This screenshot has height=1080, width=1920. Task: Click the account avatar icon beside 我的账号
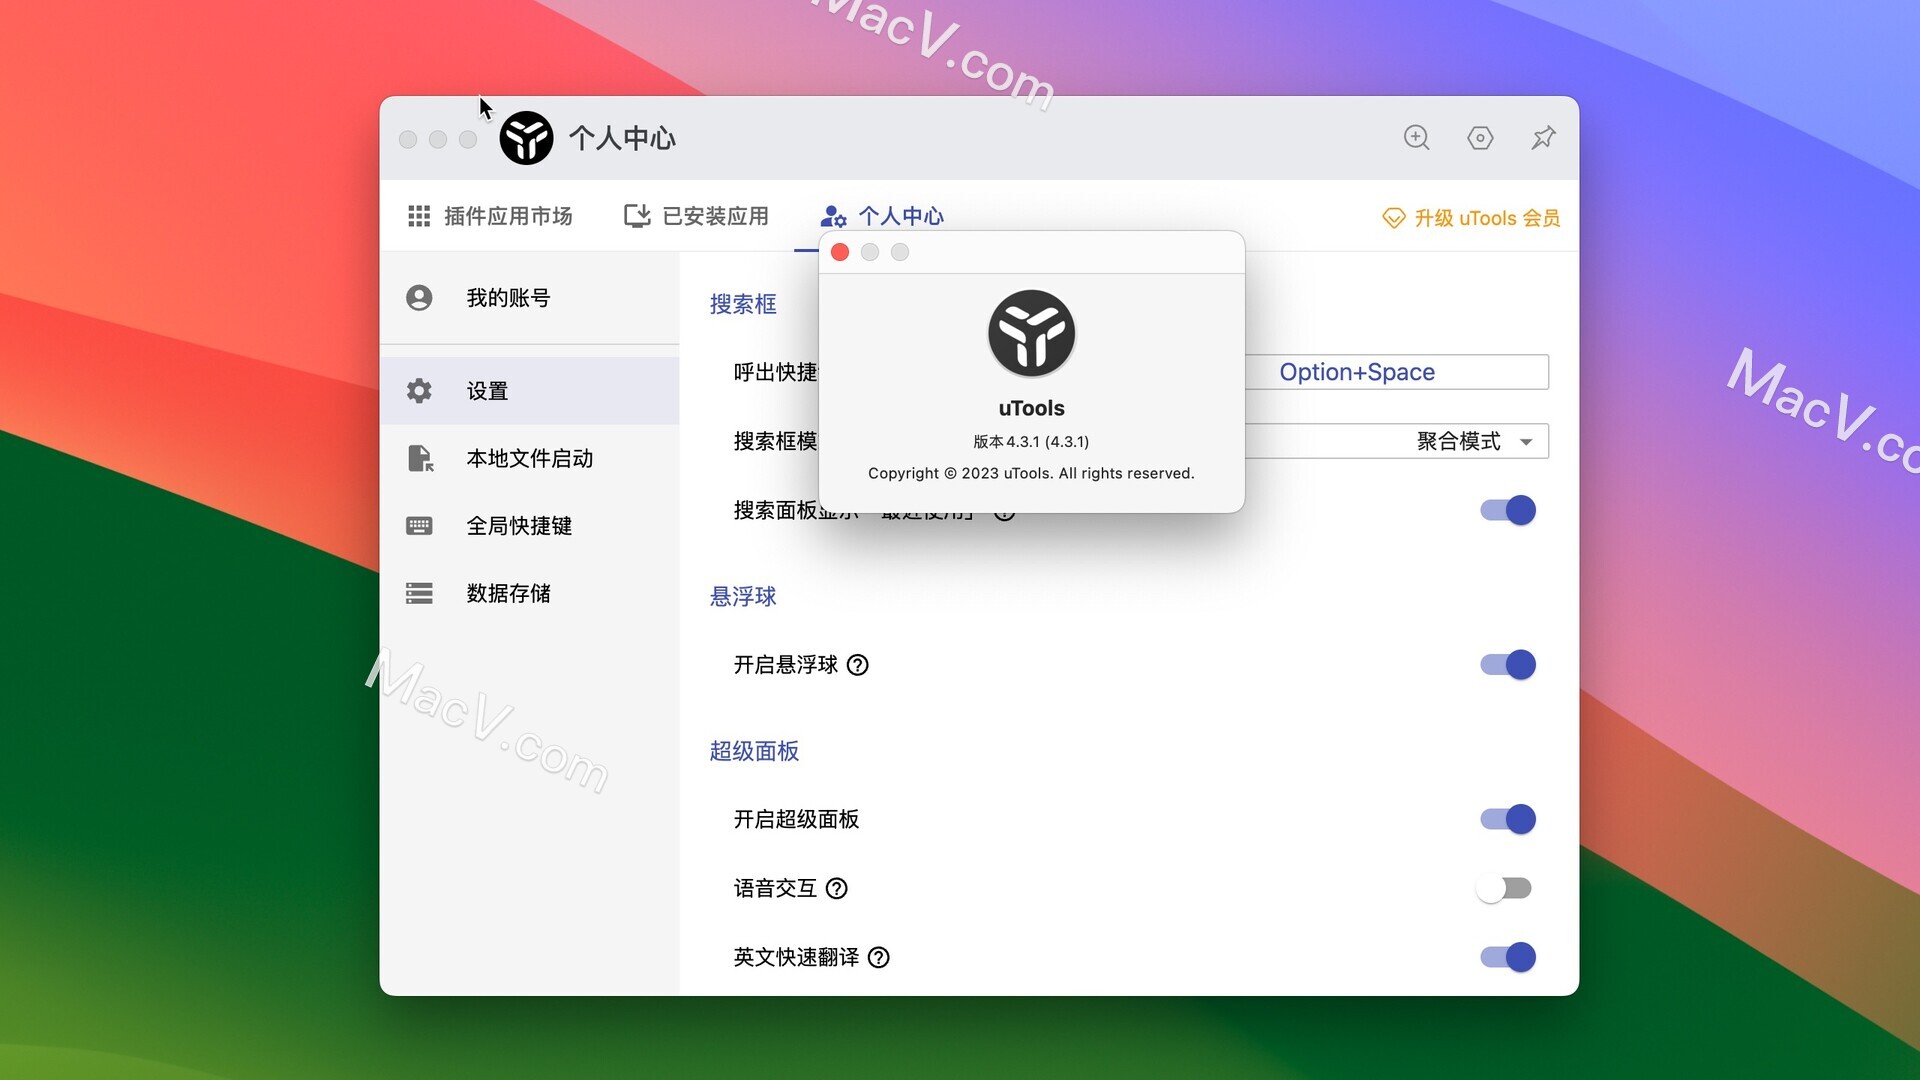419,298
